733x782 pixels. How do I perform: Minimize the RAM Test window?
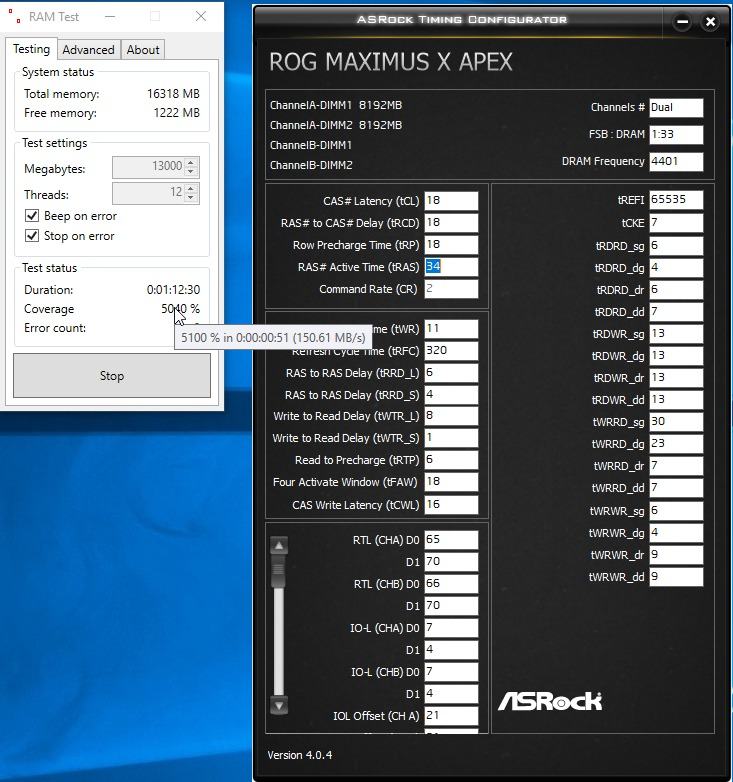[110, 16]
